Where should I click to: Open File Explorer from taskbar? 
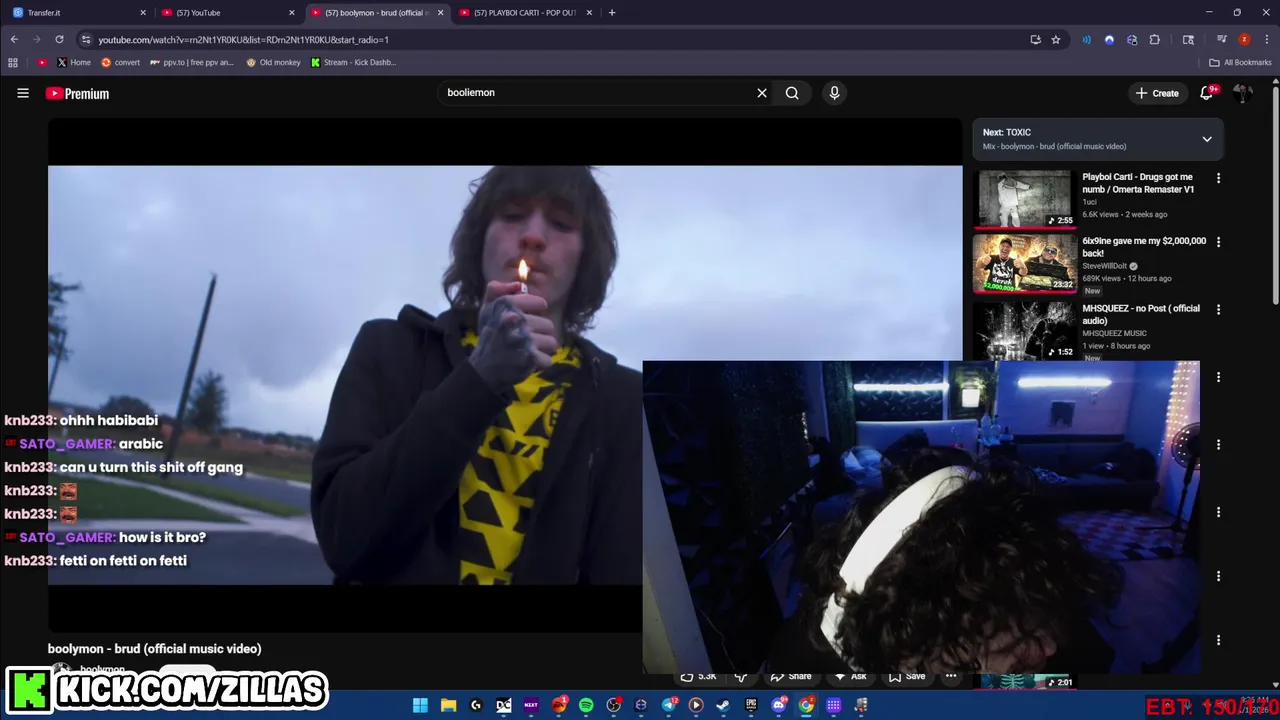point(448,705)
